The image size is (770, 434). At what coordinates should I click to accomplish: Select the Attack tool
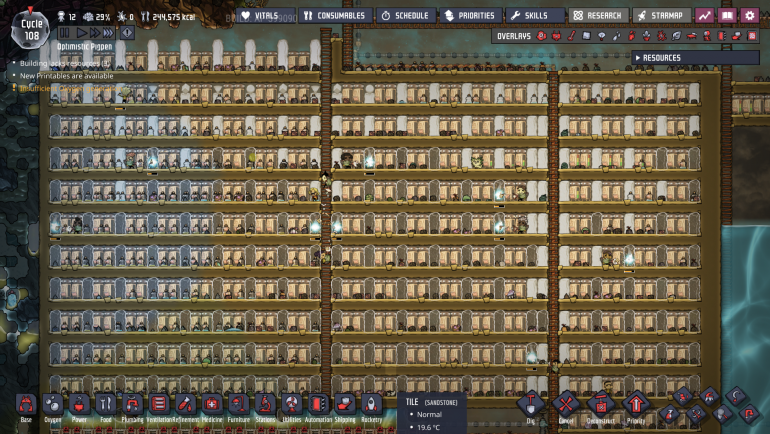tap(696, 414)
